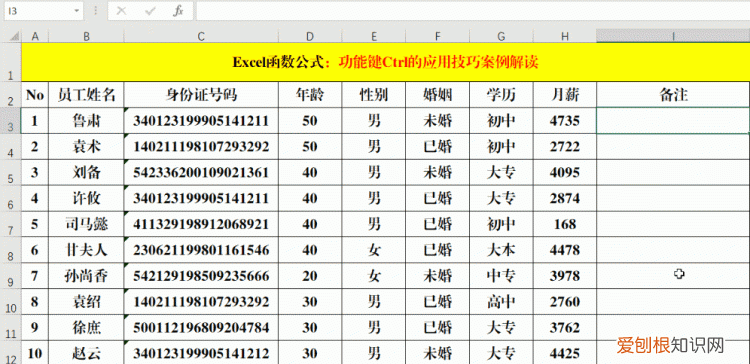
Task: Select salary cell 168
Action: tap(565, 224)
